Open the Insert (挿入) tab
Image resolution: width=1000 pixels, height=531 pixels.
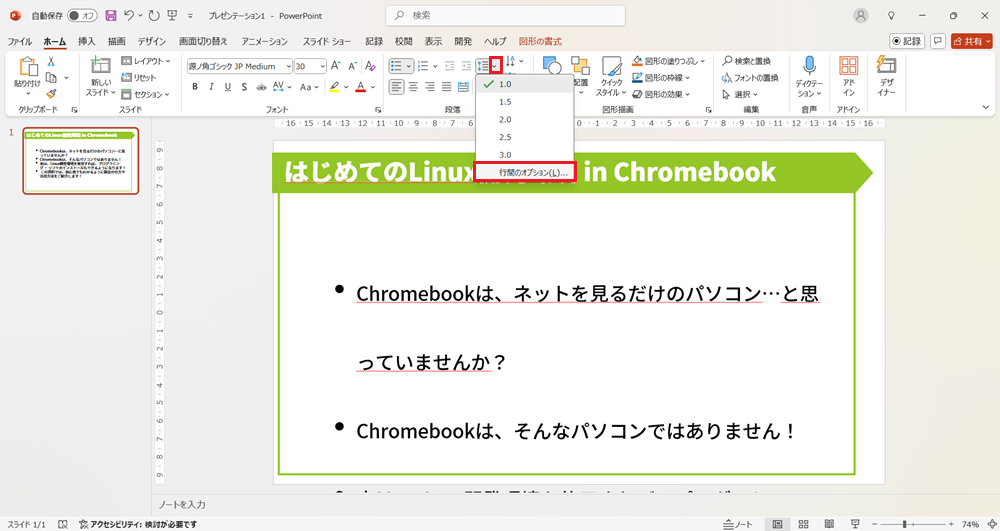[87, 41]
